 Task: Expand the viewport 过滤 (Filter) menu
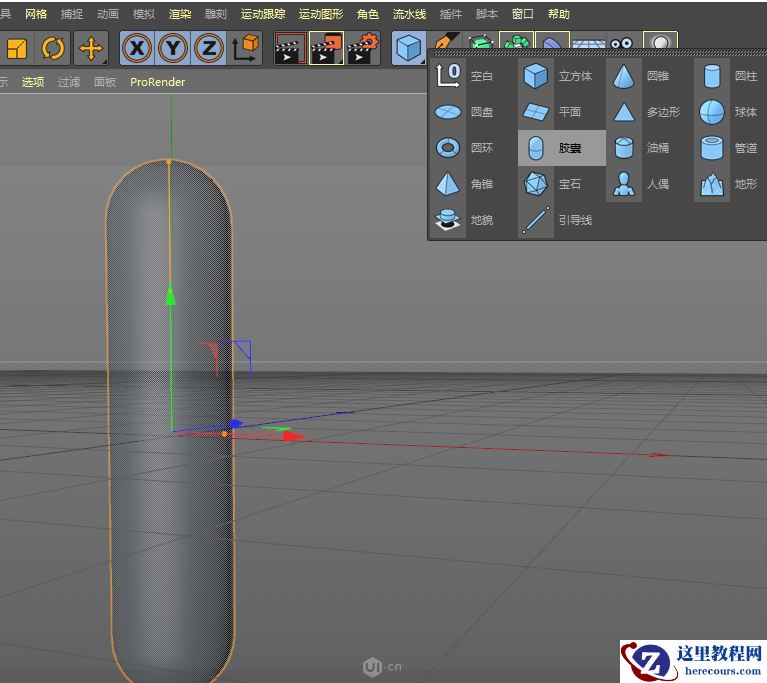click(68, 82)
